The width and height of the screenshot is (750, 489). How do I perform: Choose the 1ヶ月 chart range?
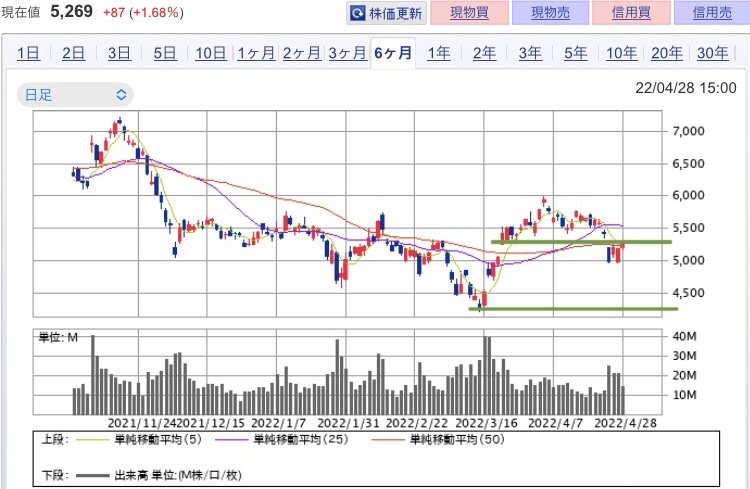point(256,53)
